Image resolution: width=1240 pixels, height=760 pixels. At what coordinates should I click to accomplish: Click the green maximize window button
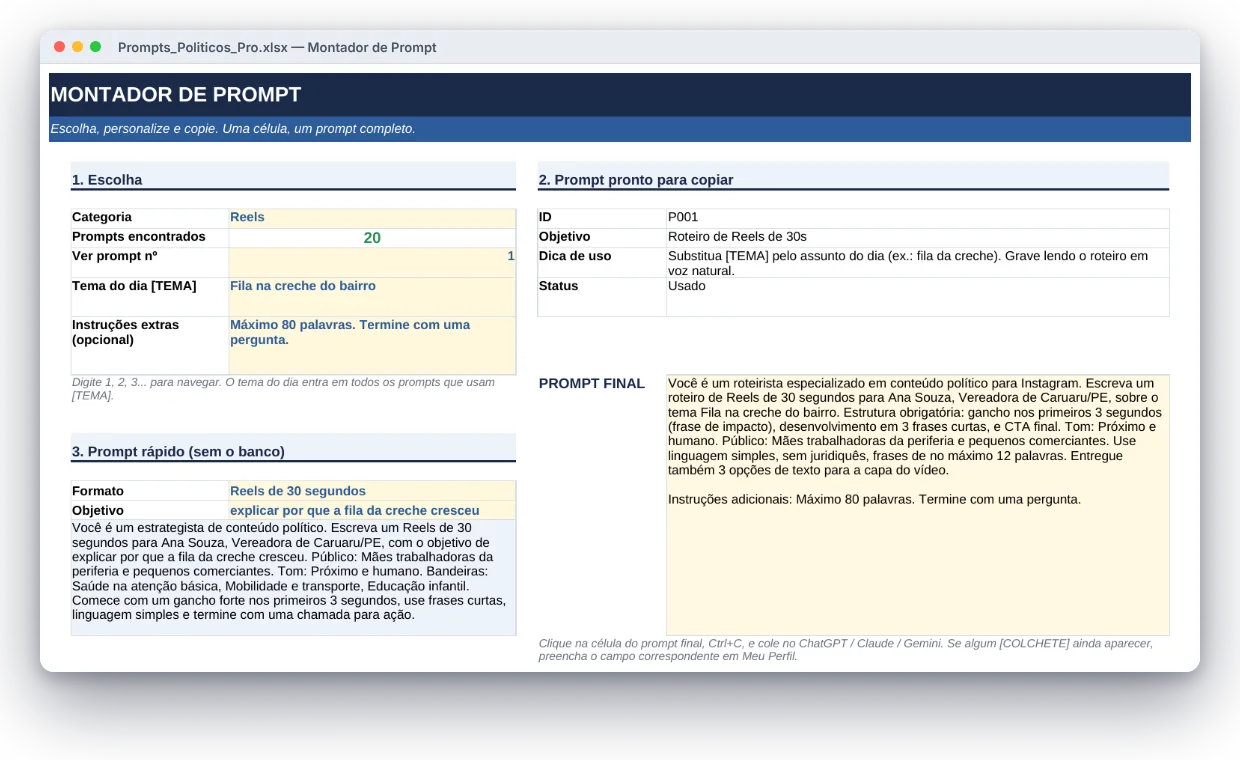[x=95, y=47]
